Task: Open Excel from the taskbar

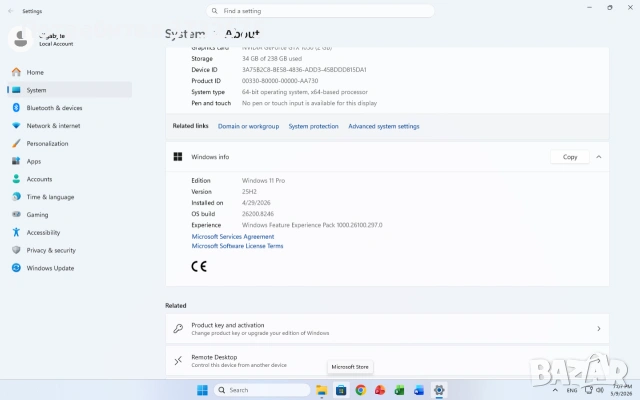Action: (399, 390)
